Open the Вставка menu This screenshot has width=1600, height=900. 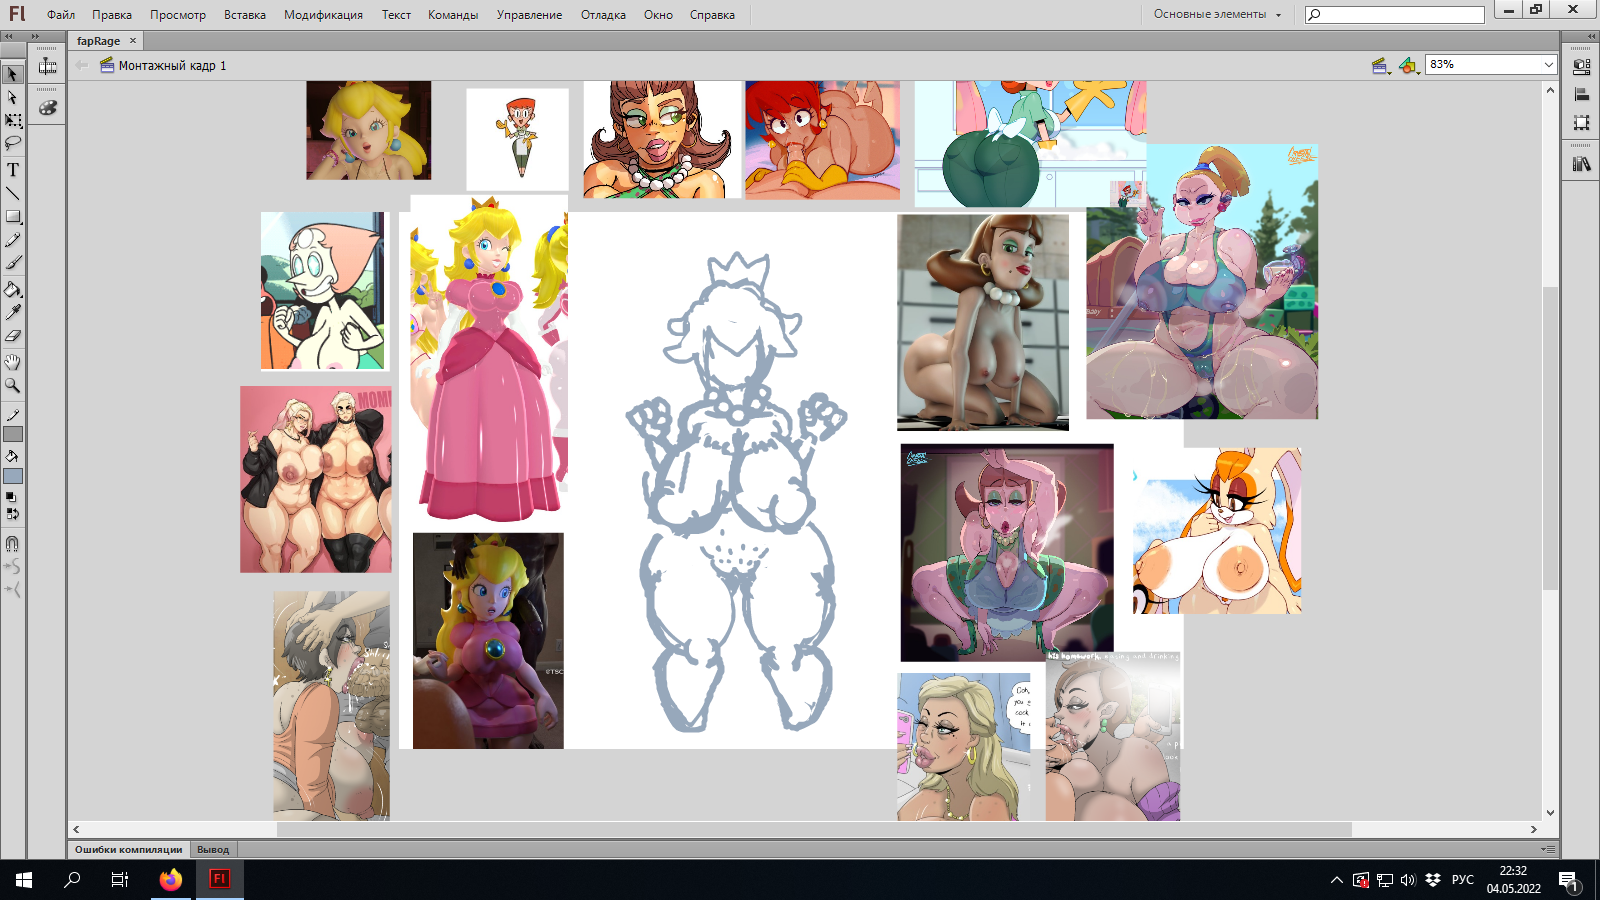coord(245,15)
